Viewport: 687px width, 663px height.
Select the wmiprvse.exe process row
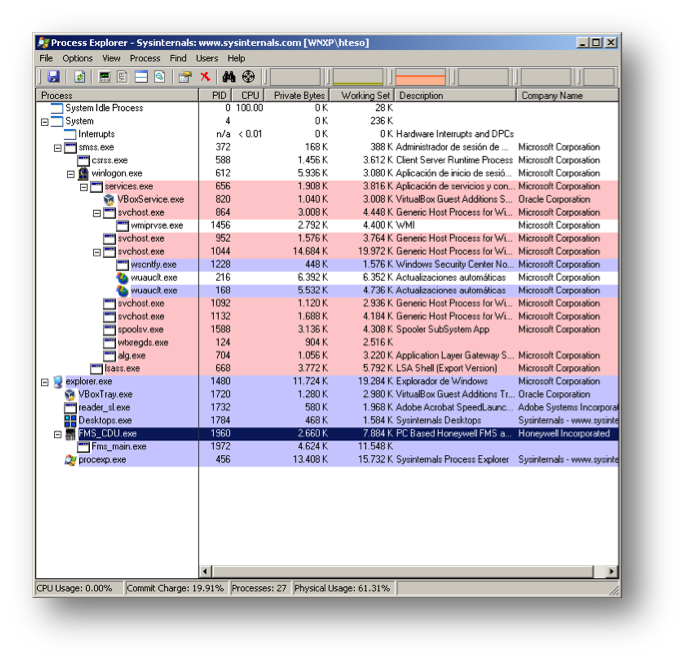[327, 225]
